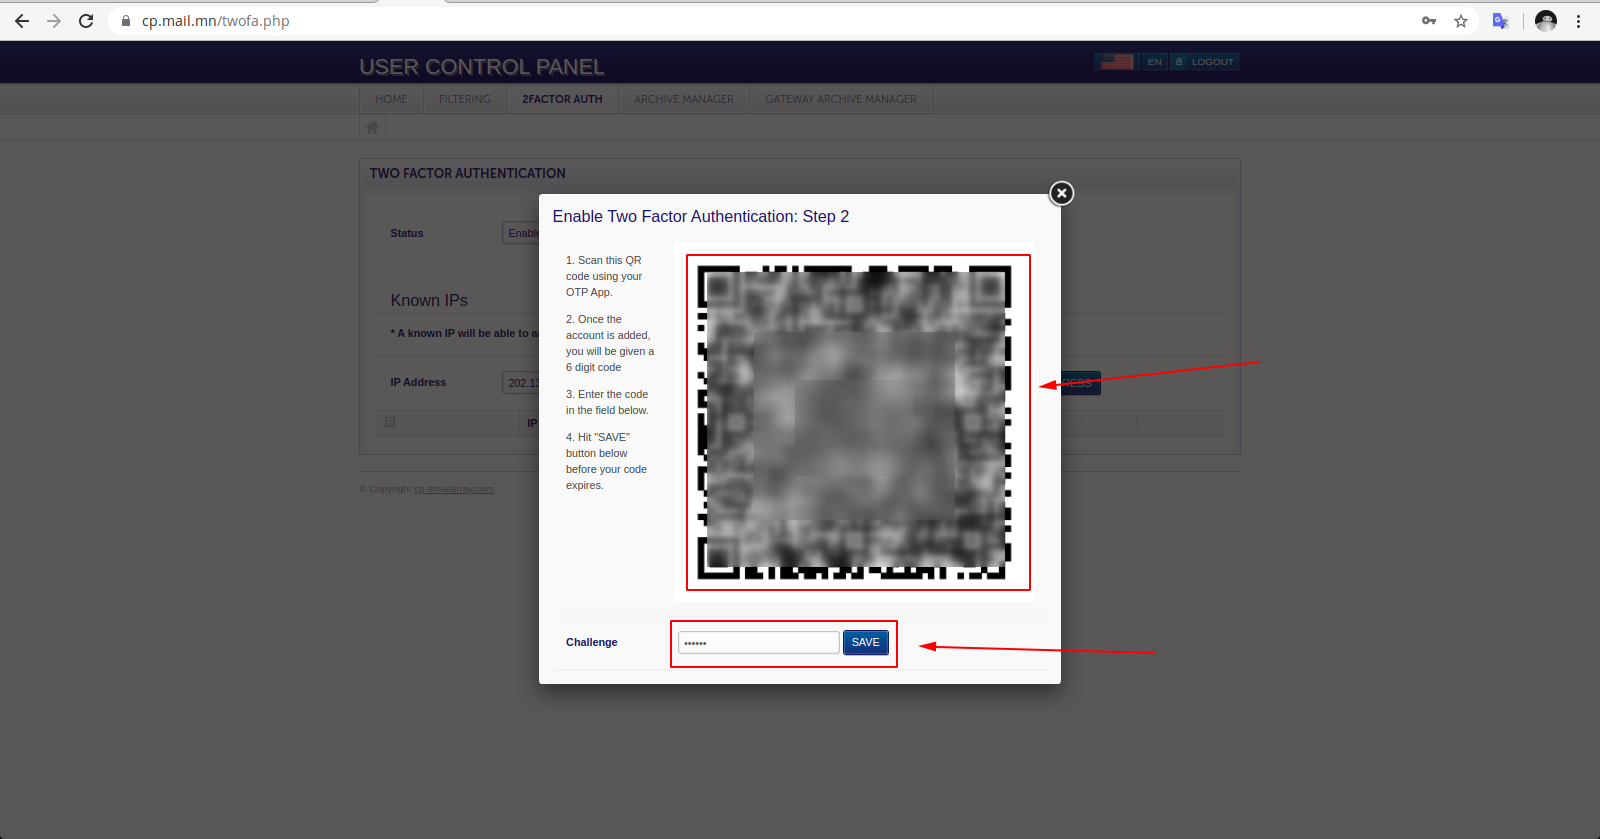Focus the IP Address input field

point(521,383)
